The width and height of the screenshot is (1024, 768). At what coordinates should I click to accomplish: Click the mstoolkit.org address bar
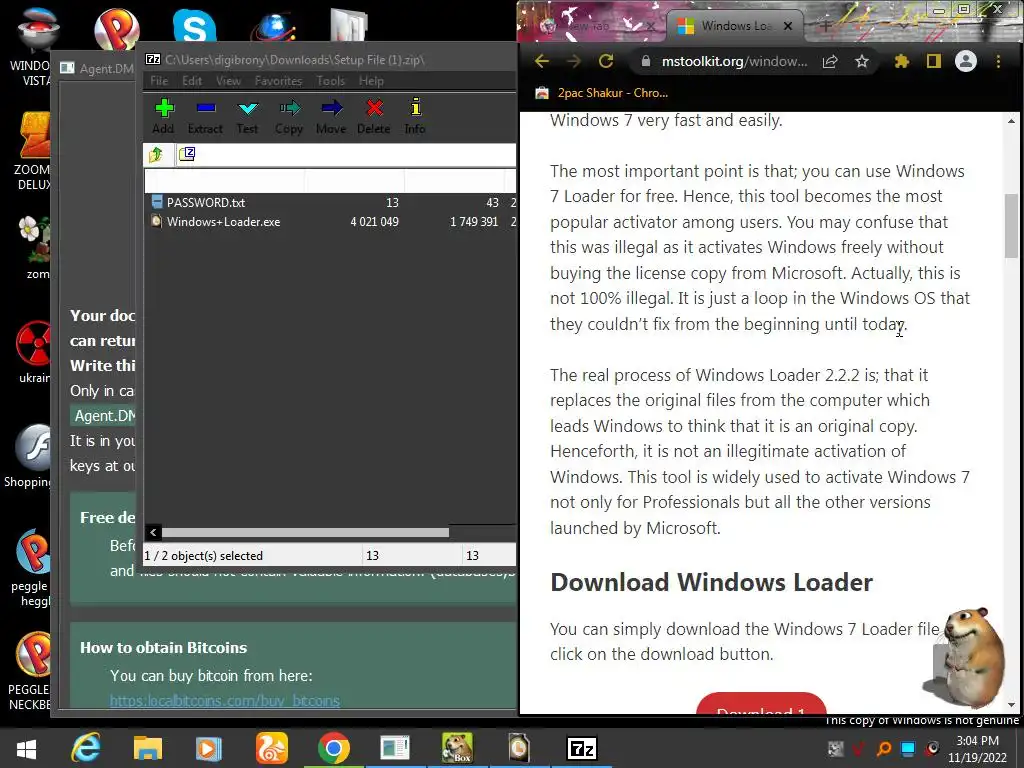734,61
